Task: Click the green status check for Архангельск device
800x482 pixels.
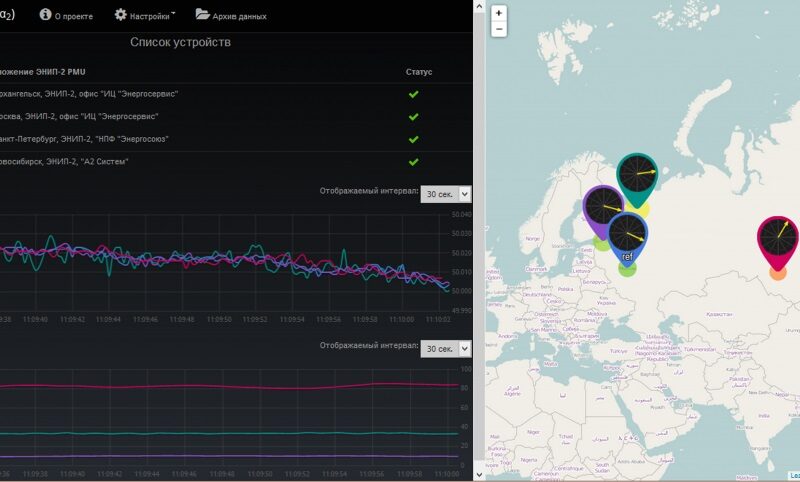Action: (413, 95)
